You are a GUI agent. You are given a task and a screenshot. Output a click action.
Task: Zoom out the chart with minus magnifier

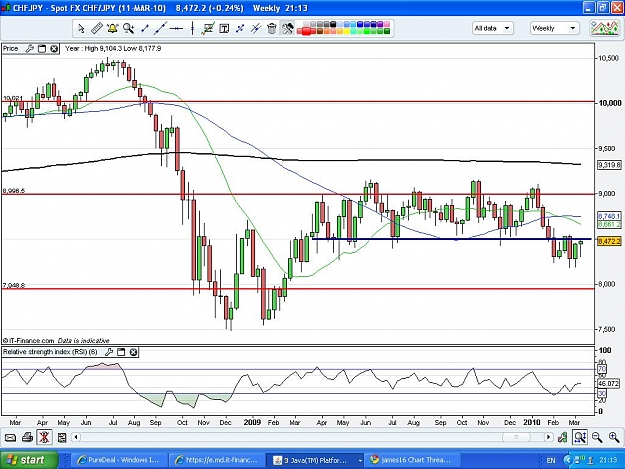597,438
